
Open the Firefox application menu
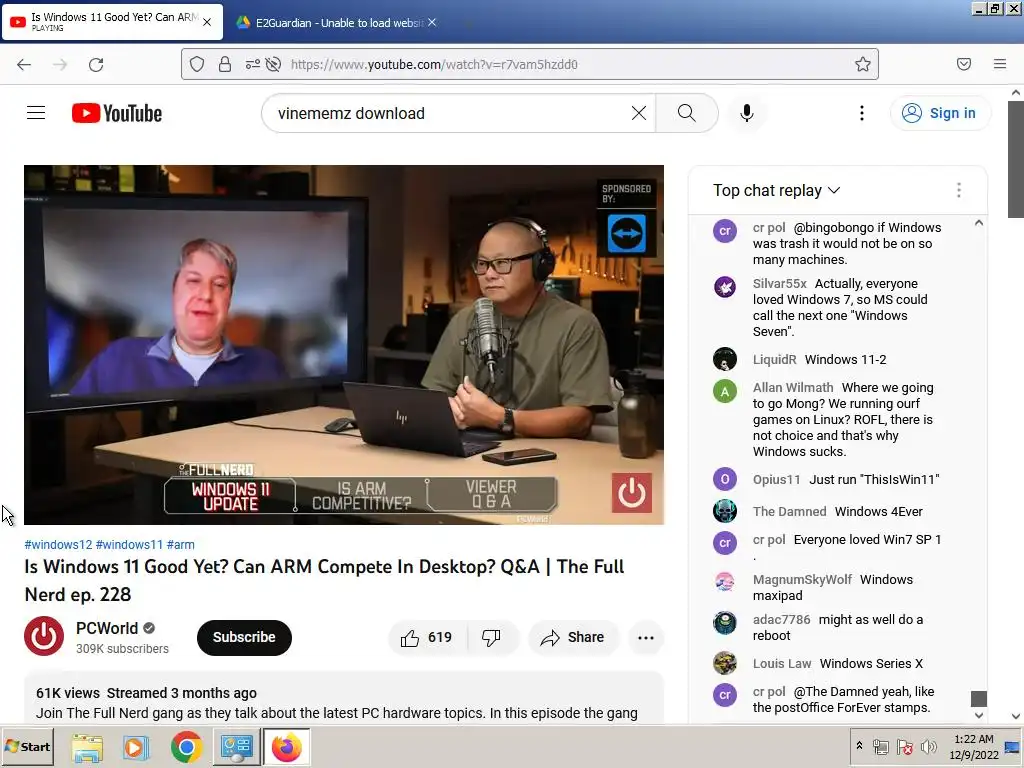(999, 64)
